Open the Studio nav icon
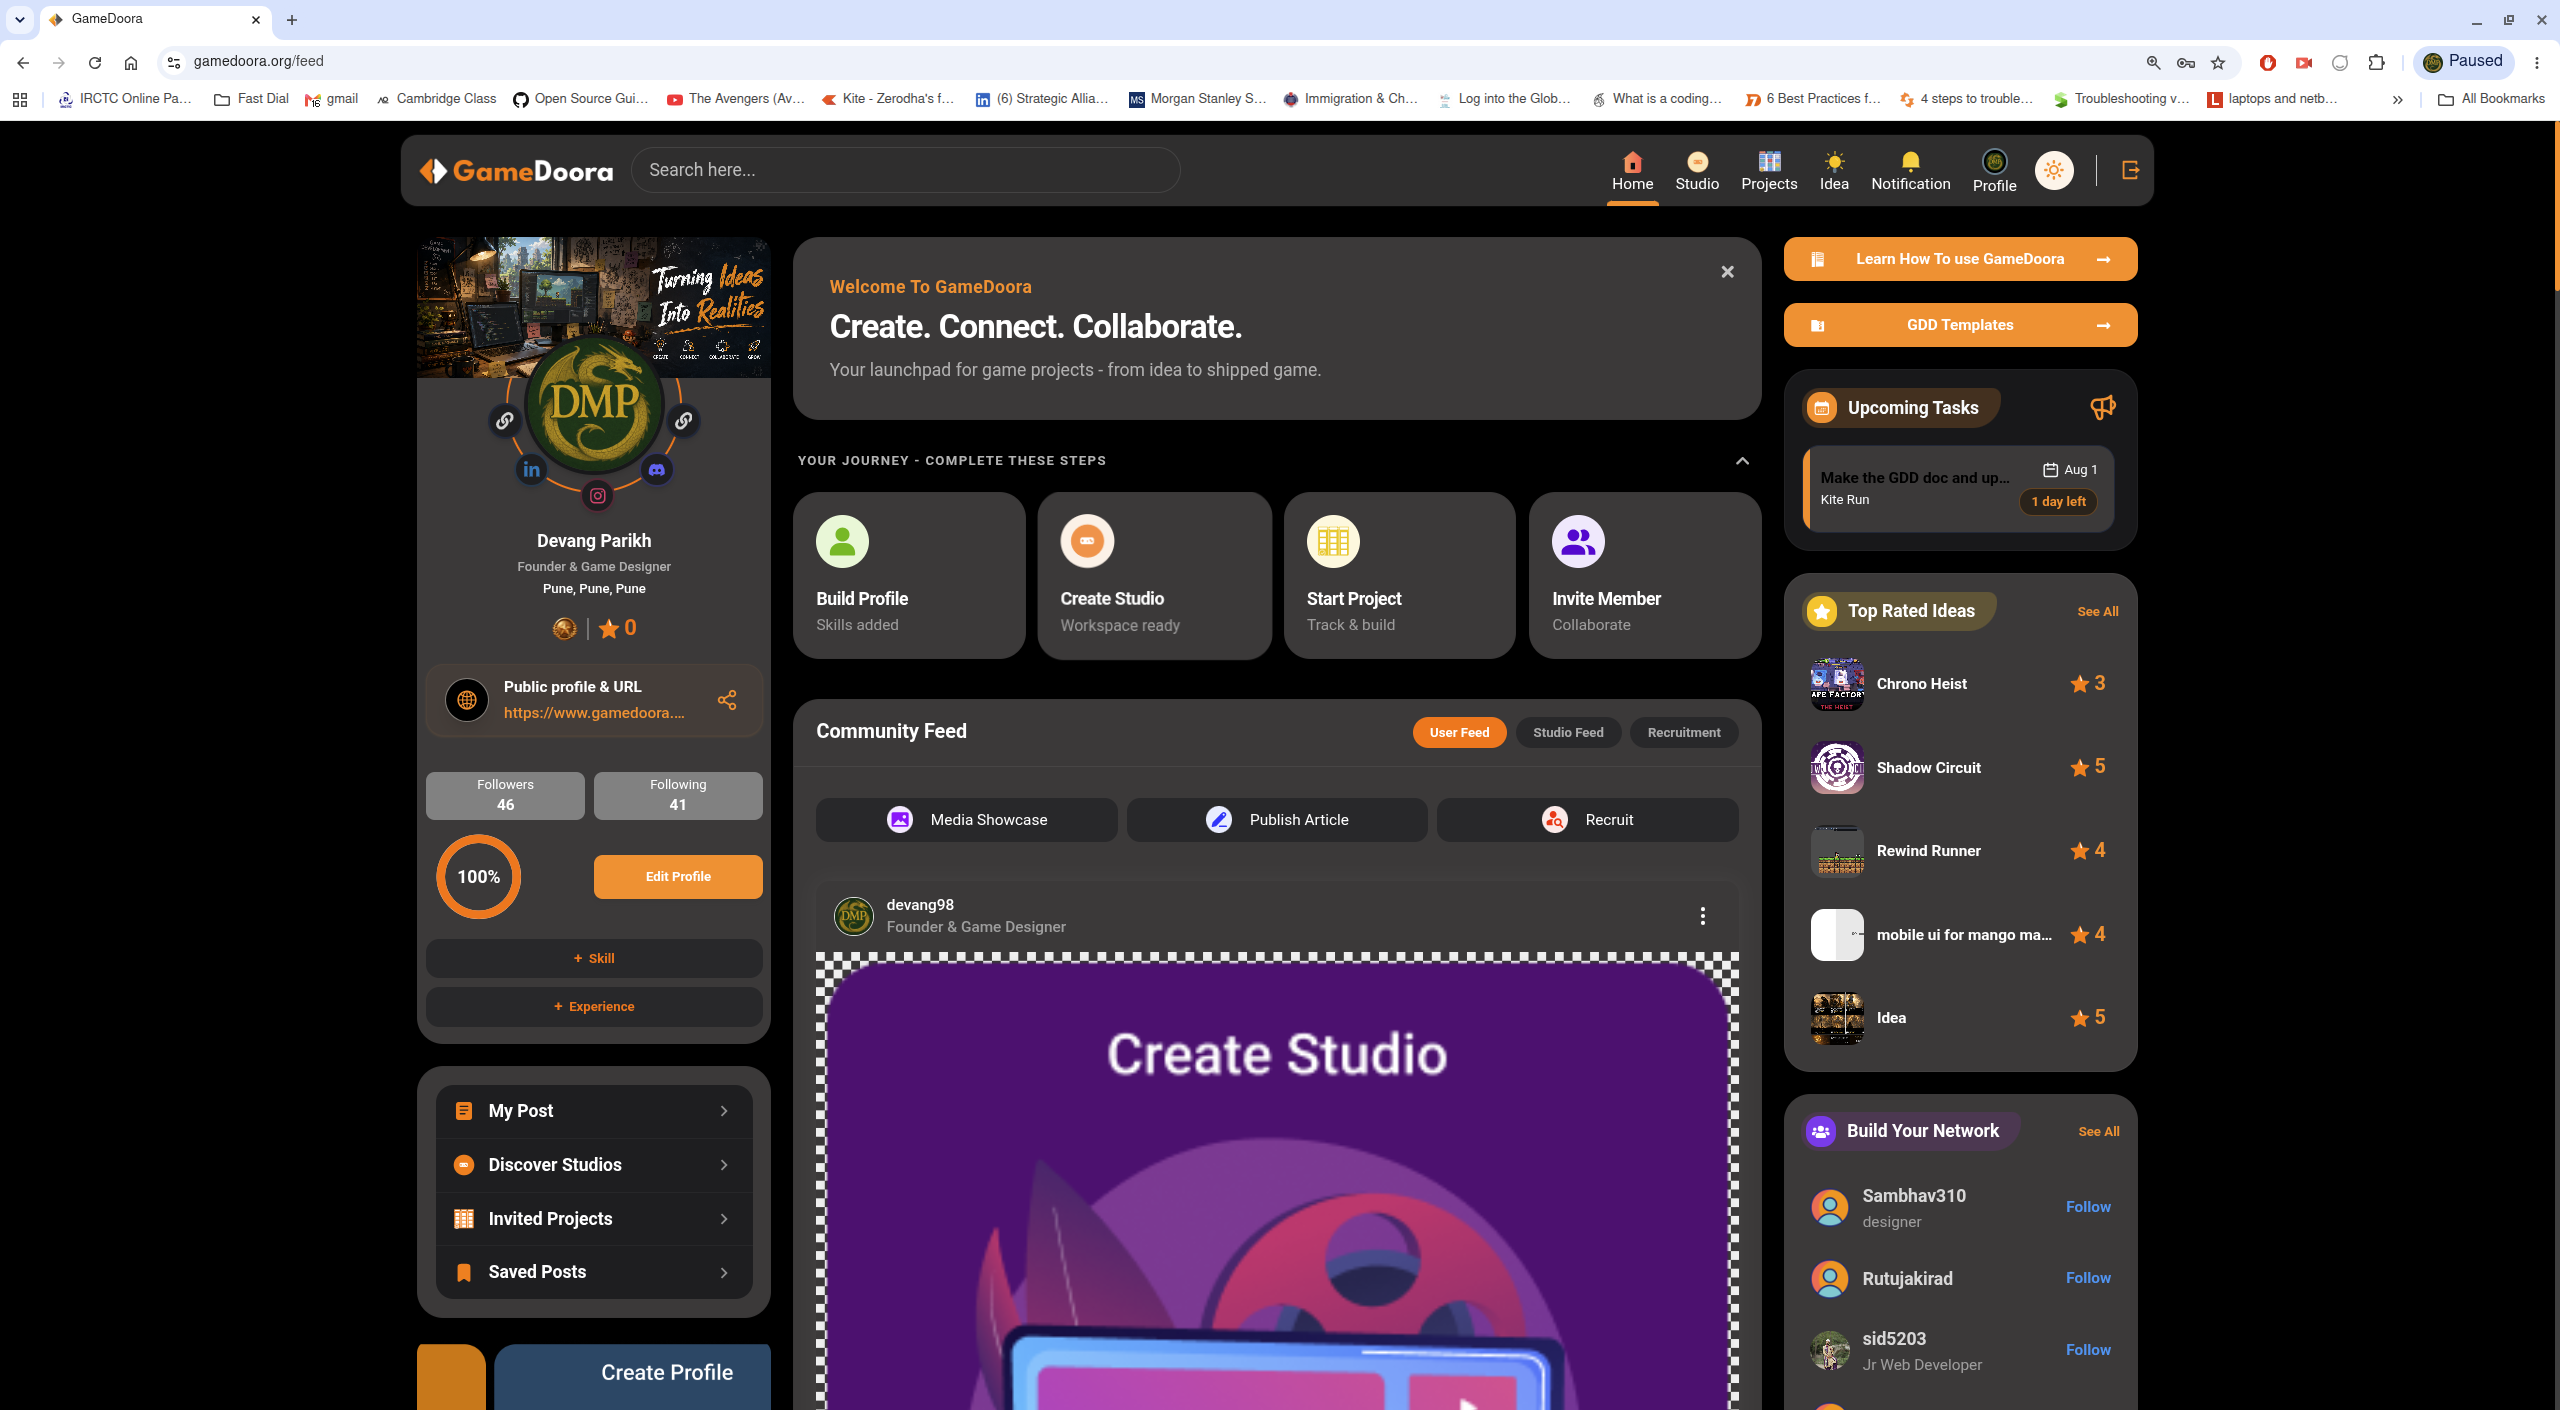This screenshot has width=2560, height=1410. click(x=1697, y=171)
